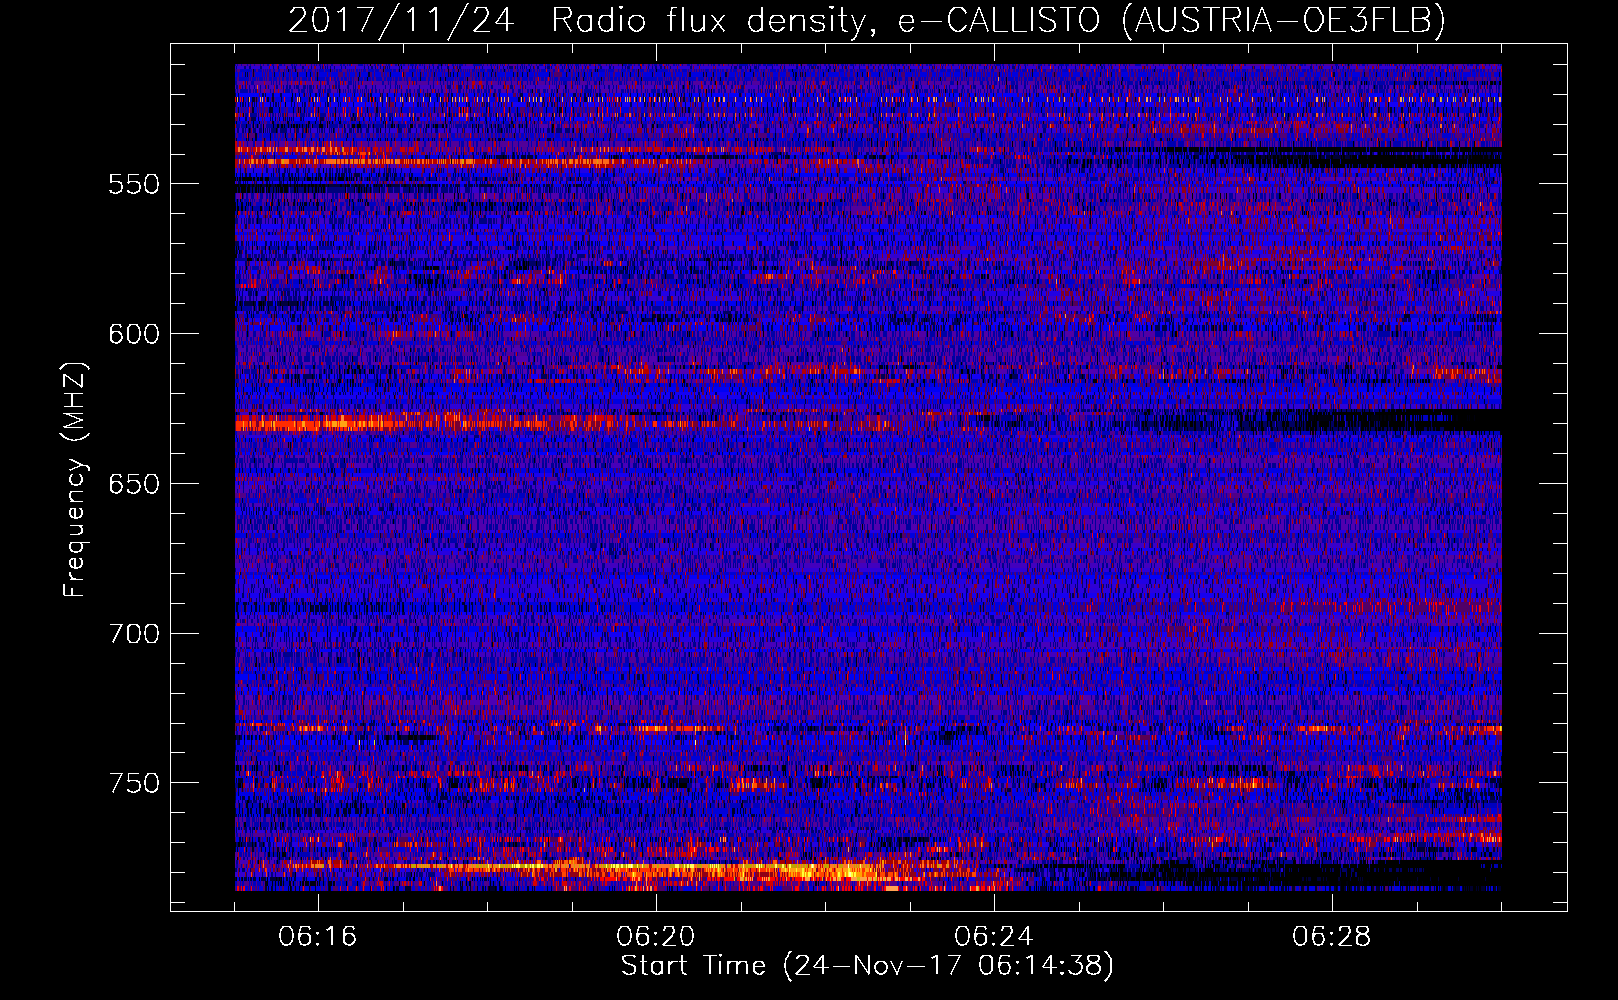Click the 750 frequency tick label
This screenshot has height=1000, width=1618.
click(x=134, y=783)
